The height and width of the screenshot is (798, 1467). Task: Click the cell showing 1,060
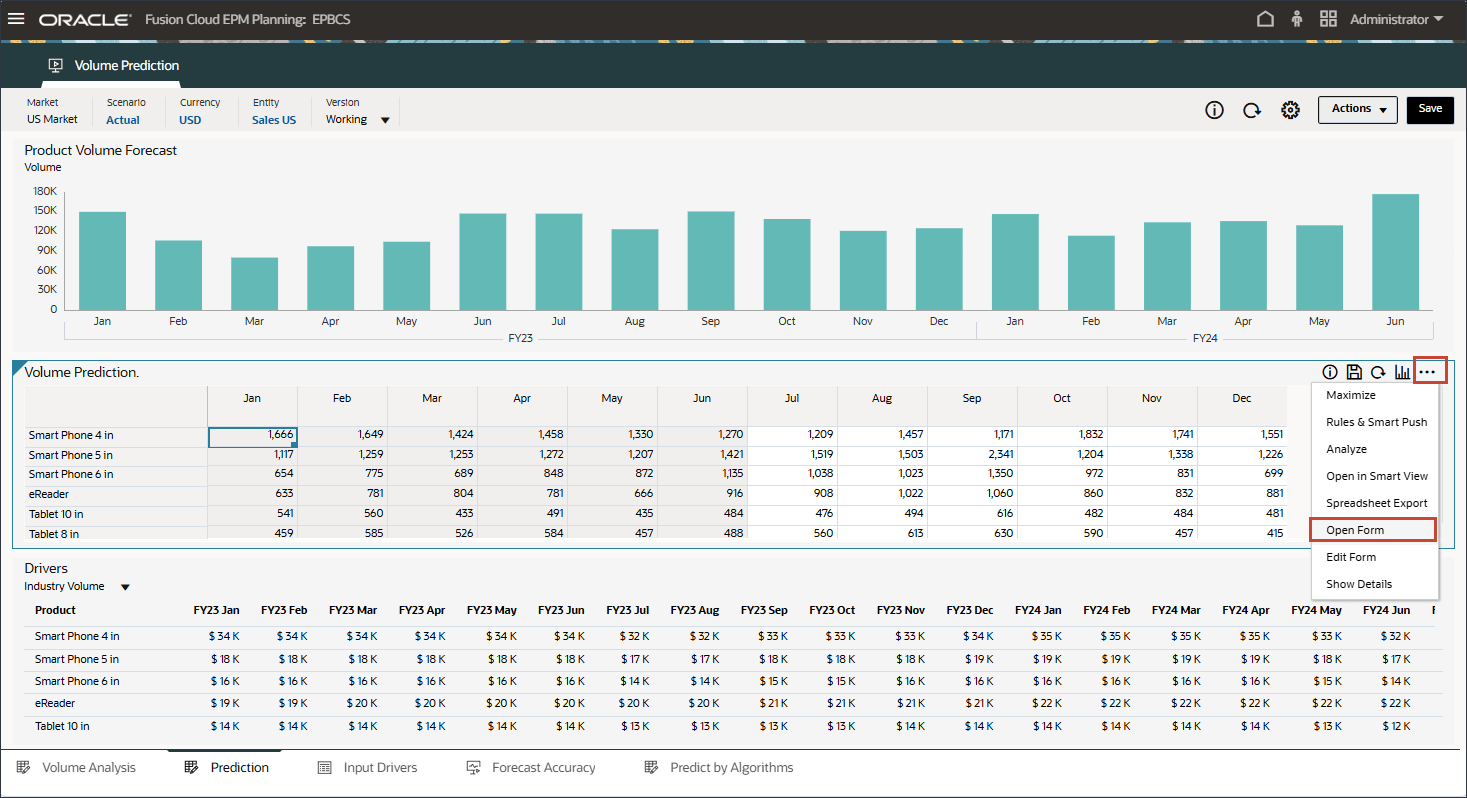coord(972,493)
